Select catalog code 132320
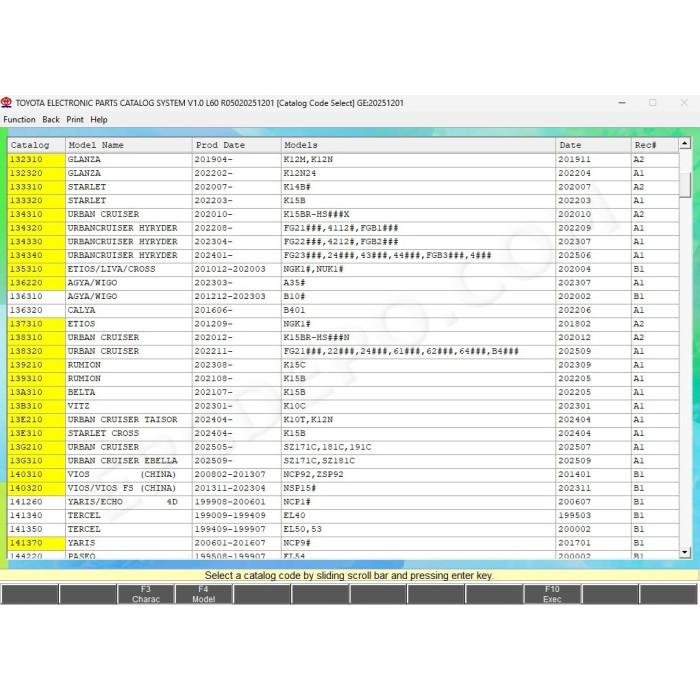Screen dimensions: 700x700 [x=36, y=173]
